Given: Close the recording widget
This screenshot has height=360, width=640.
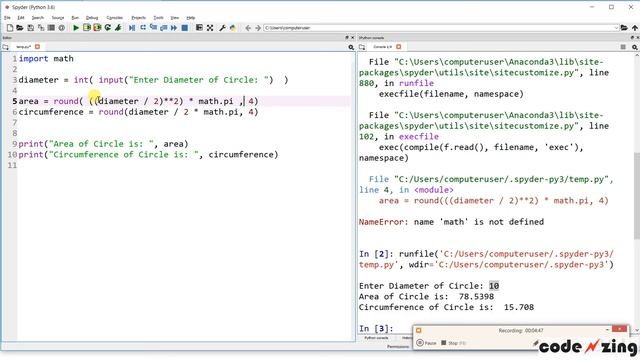Looking at the screenshot, I should [x=620, y=329].
